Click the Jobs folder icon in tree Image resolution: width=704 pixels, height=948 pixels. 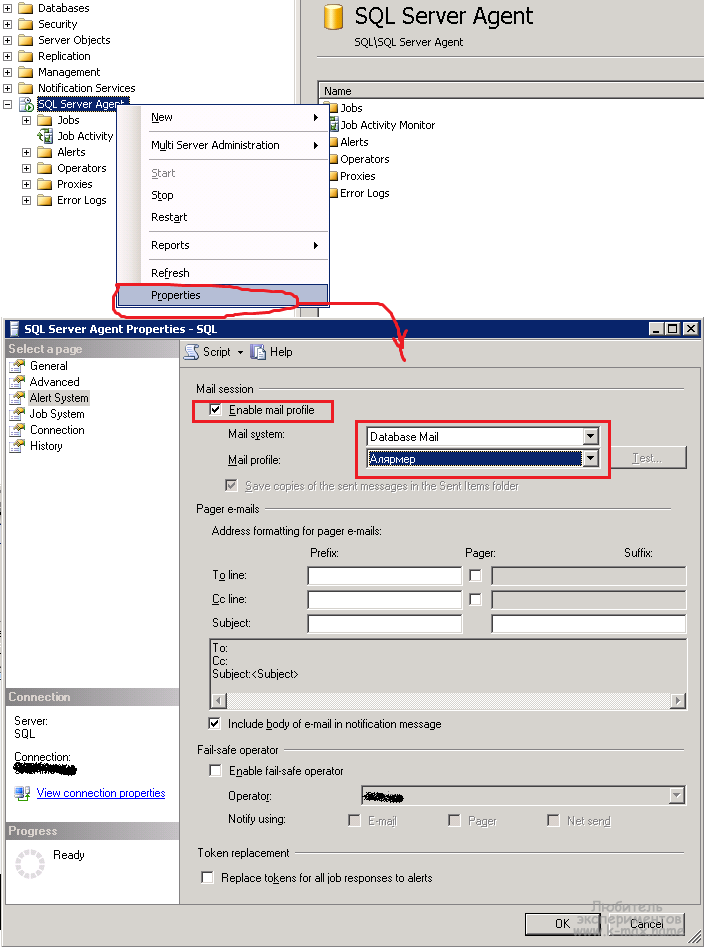pyautogui.click(x=45, y=120)
